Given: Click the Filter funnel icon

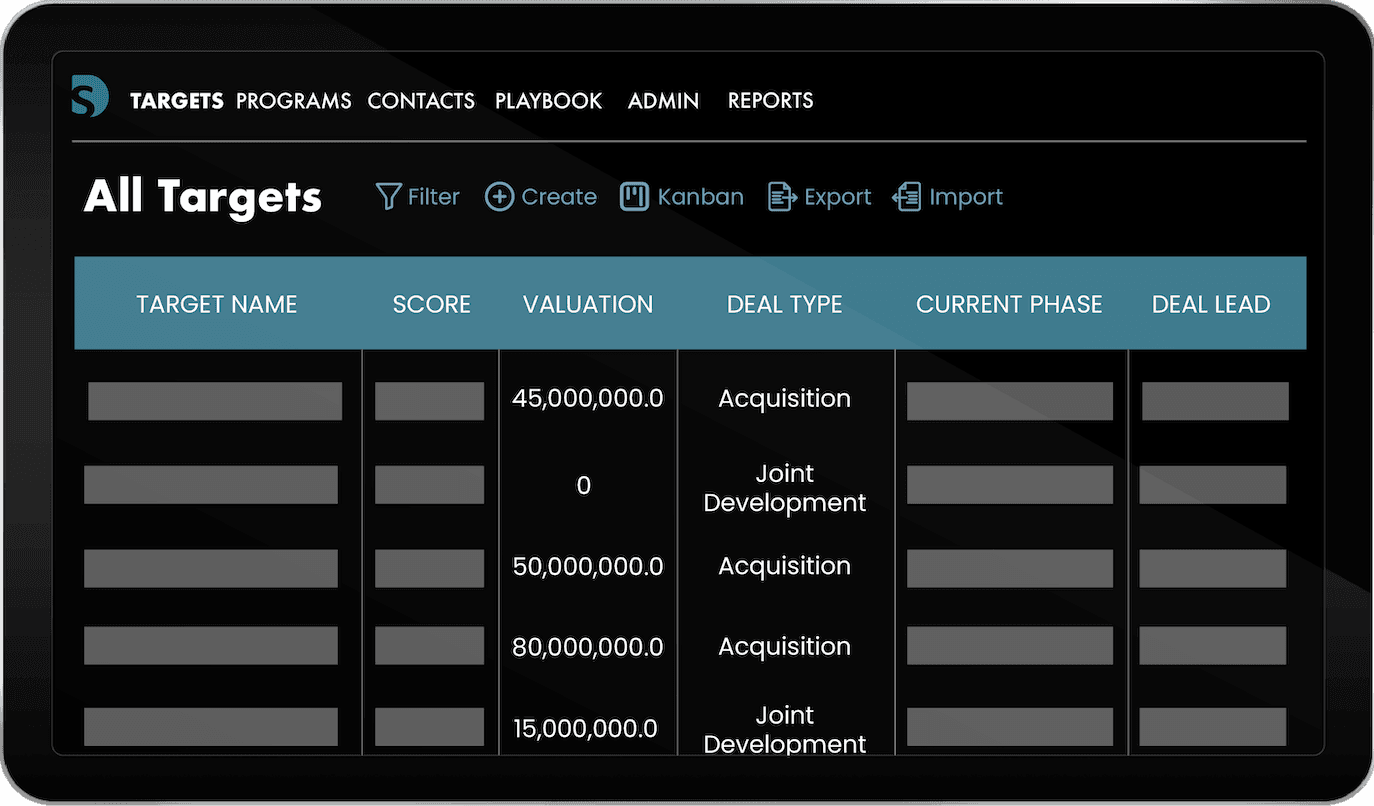Looking at the screenshot, I should click(388, 197).
